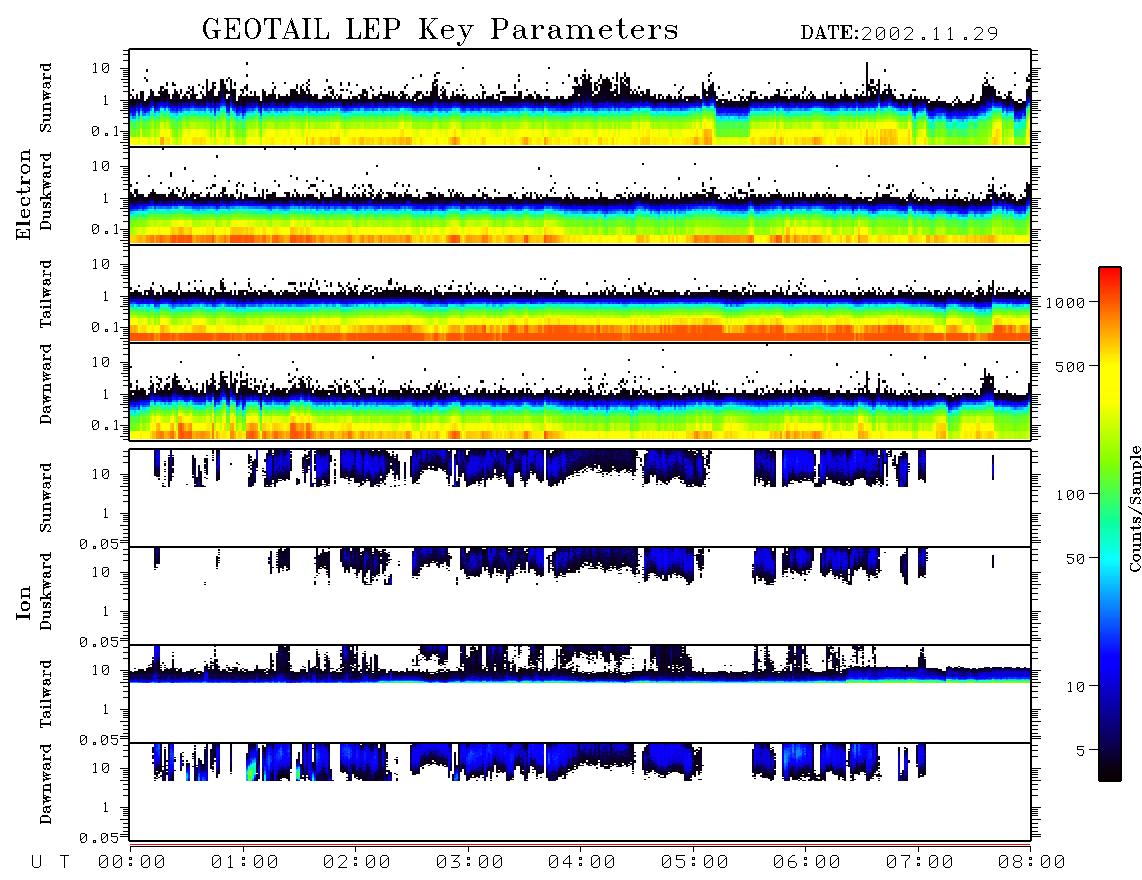This screenshot has width=1142, height=880.
Task: Click the "02:00" time tick label
Action: point(357,862)
